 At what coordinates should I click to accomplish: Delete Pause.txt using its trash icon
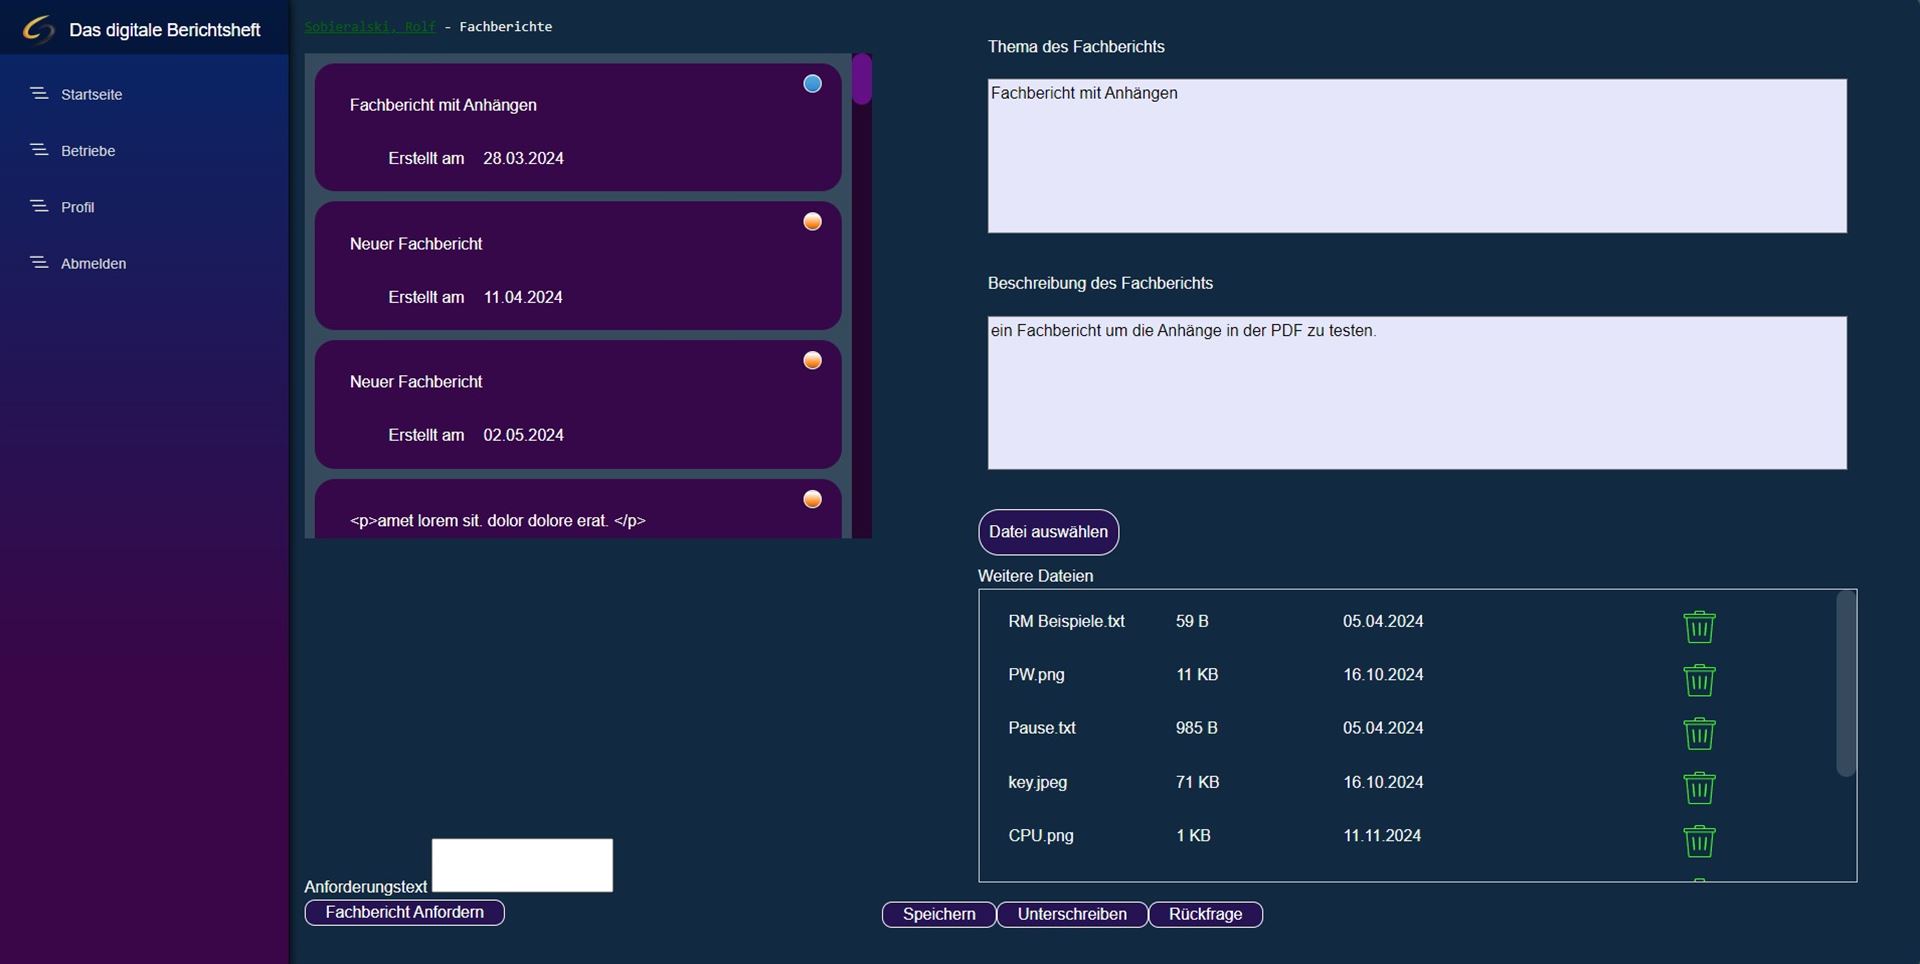click(1699, 734)
